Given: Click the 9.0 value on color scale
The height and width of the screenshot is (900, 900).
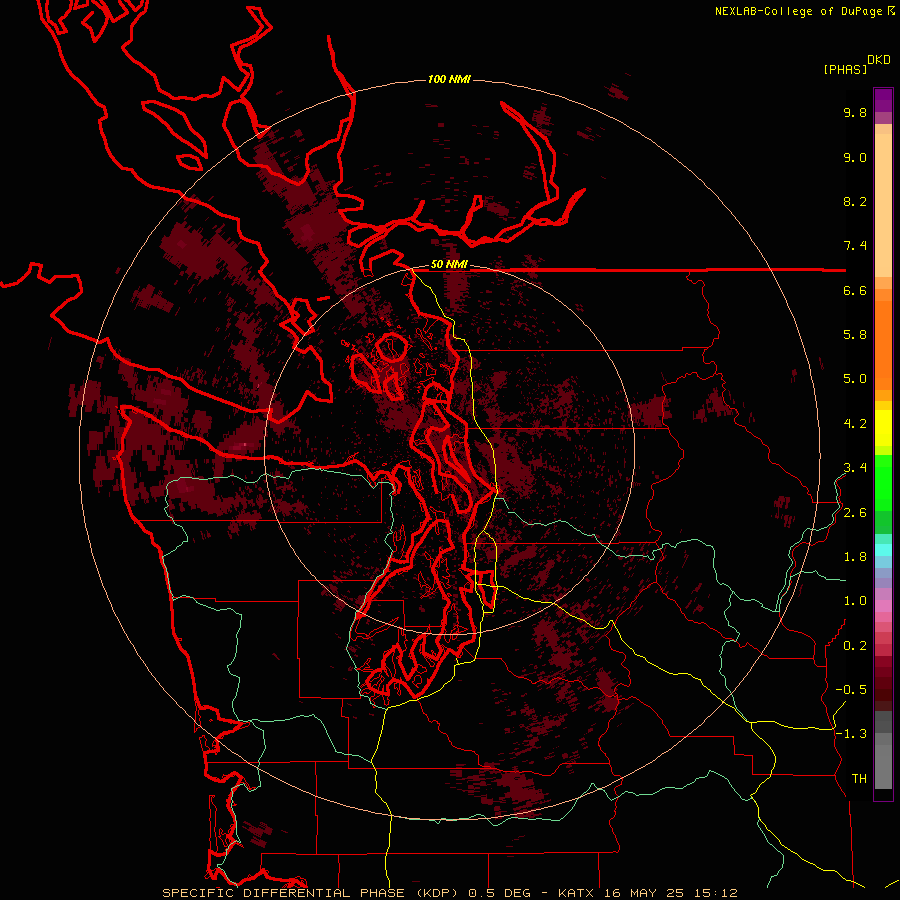Looking at the screenshot, I should 855,157.
